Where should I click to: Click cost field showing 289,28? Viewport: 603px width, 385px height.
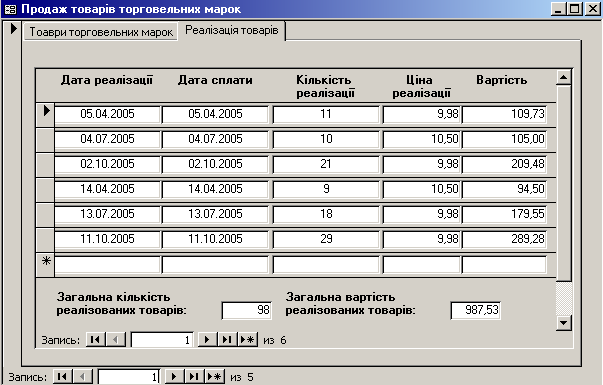point(504,239)
